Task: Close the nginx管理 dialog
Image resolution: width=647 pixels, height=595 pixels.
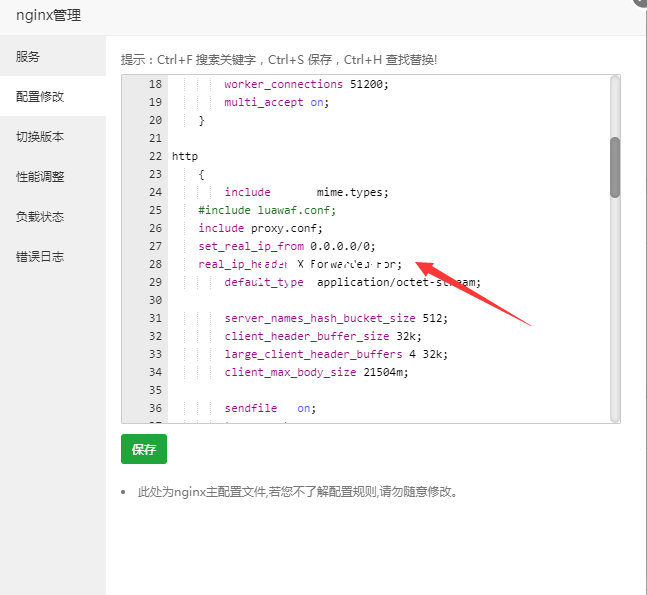Action: coord(639,3)
